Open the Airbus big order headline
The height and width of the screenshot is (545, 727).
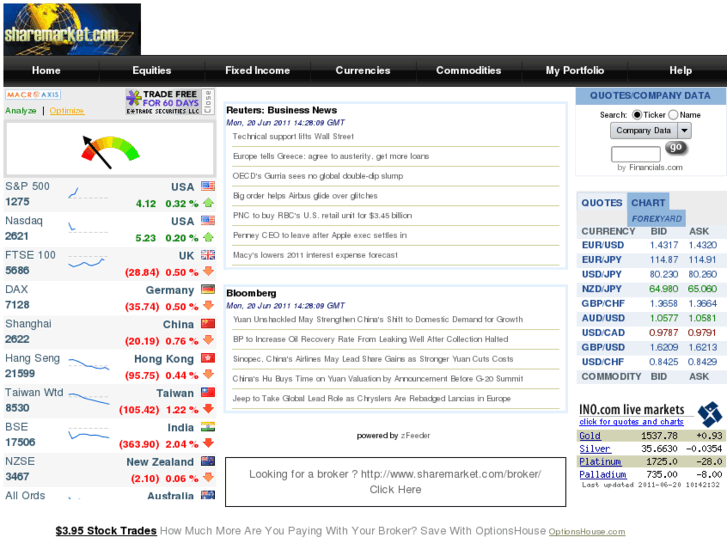coord(305,196)
